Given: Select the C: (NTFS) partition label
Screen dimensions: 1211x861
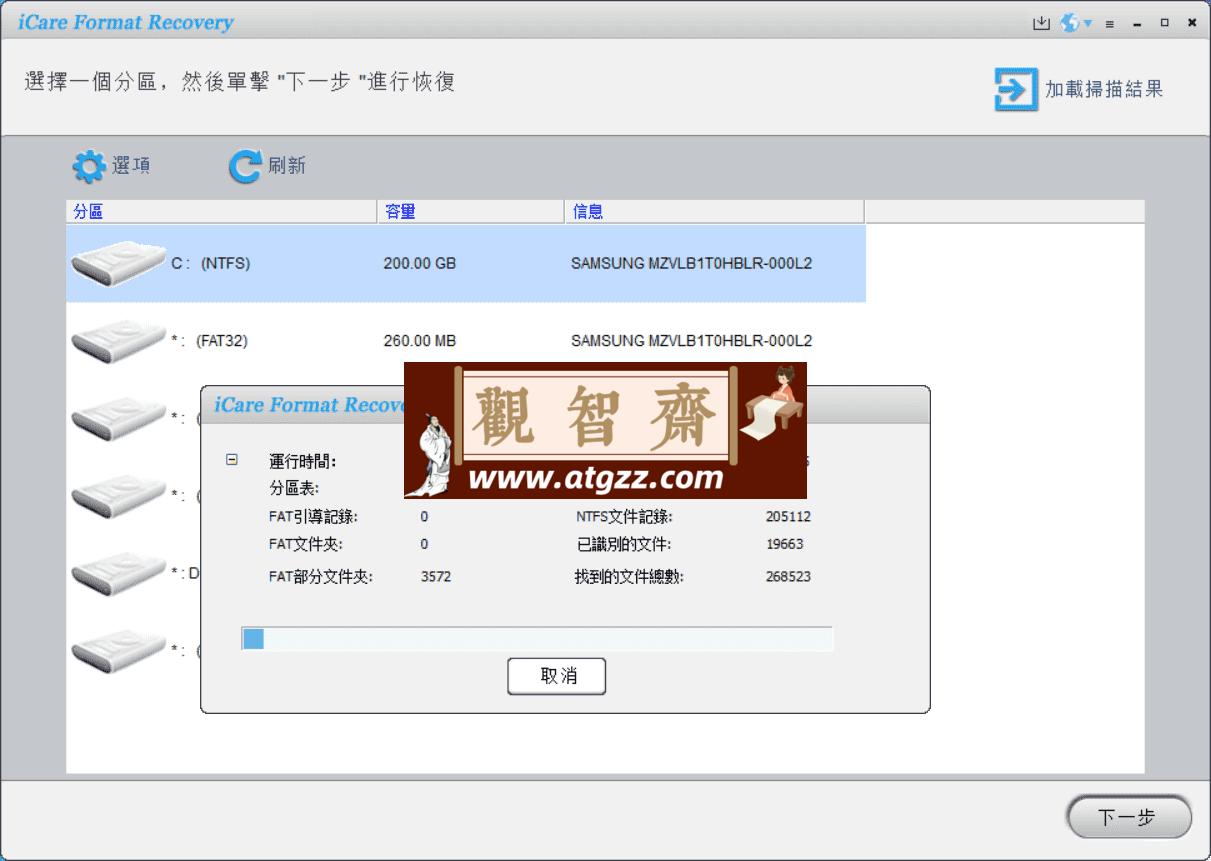Looking at the screenshot, I should (x=210, y=264).
